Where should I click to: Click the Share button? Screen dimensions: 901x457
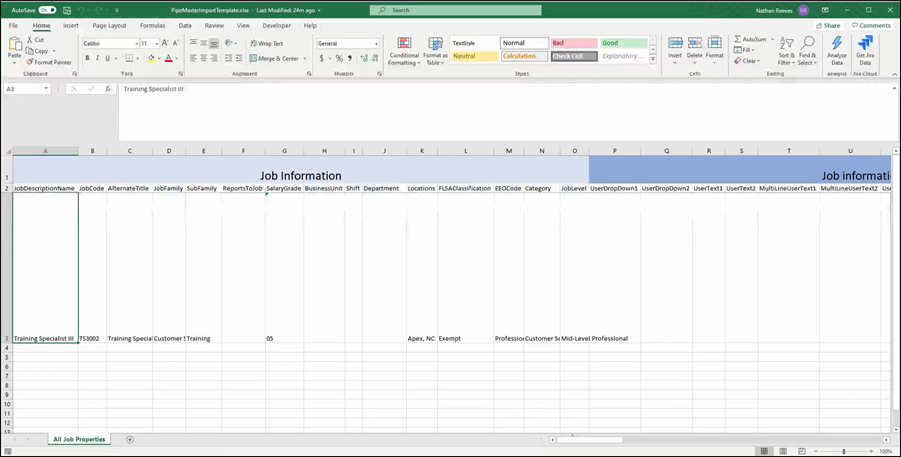coord(828,25)
